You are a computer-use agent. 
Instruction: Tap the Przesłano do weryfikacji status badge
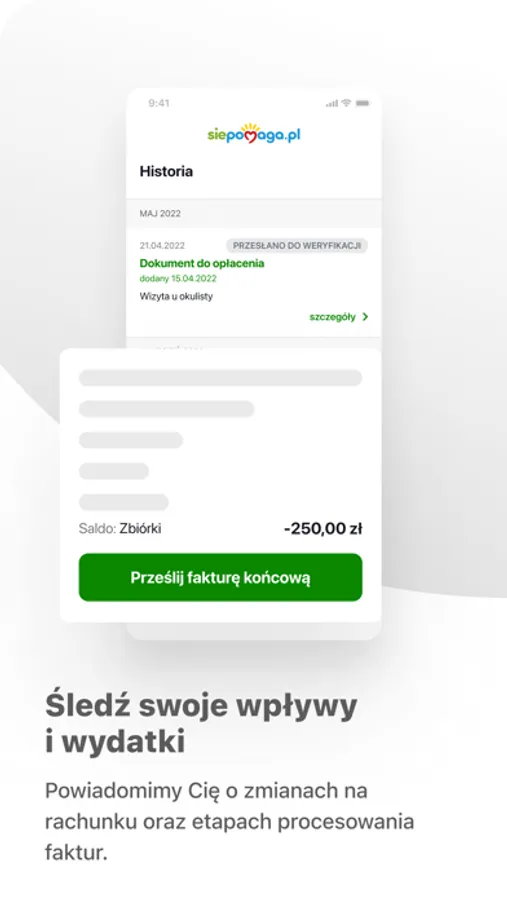(x=297, y=246)
